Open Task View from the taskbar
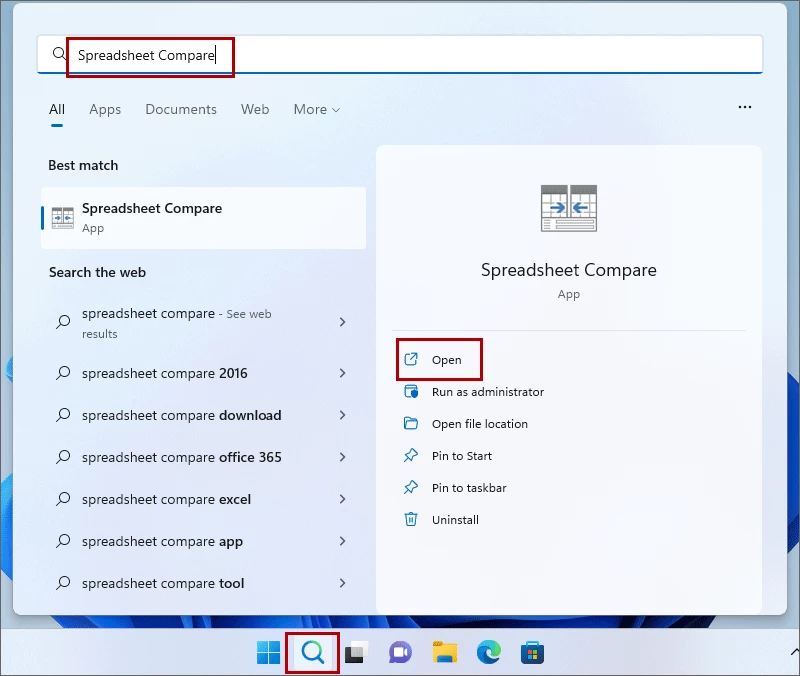800x676 pixels. pos(356,652)
